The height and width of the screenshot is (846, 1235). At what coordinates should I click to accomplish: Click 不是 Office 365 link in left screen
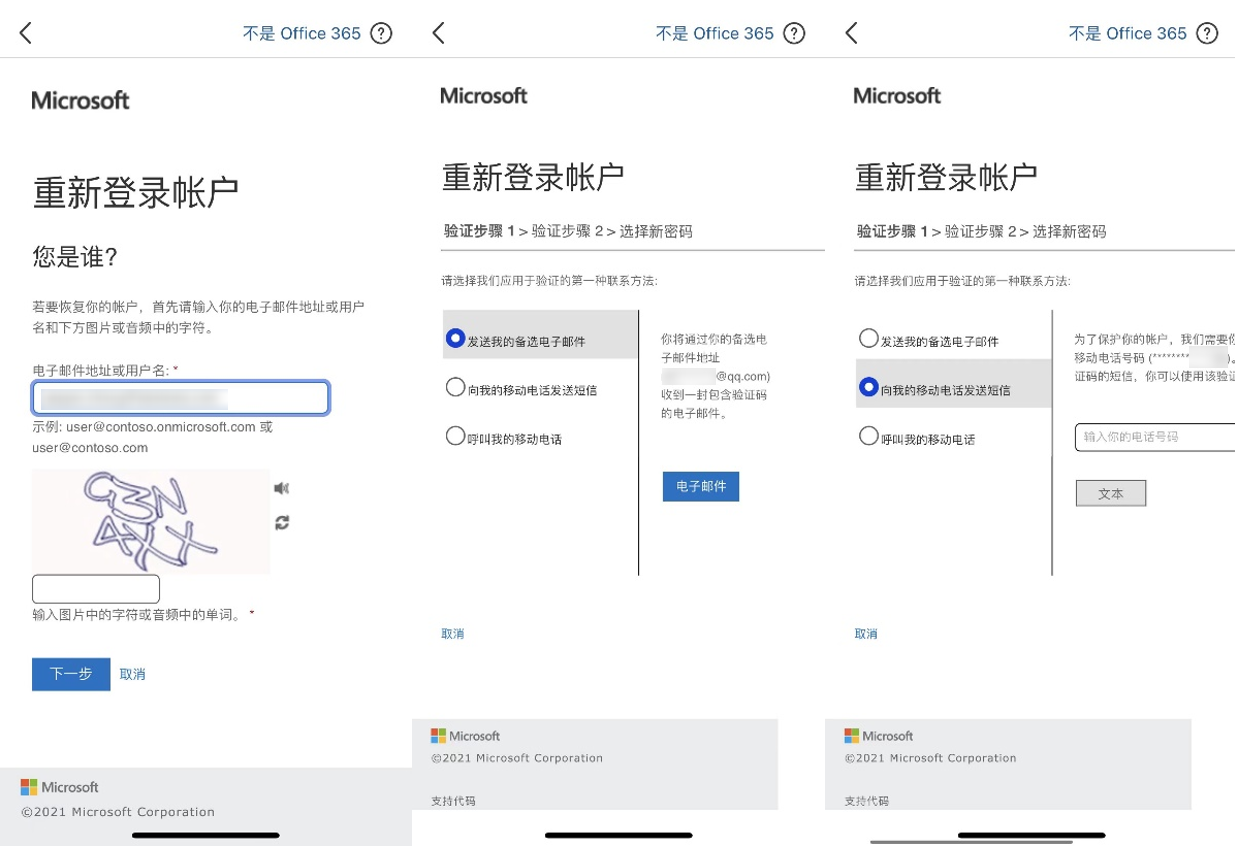(301, 33)
